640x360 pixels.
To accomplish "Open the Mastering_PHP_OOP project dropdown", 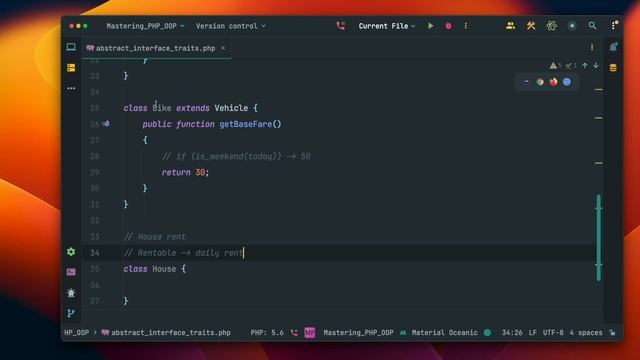I will pyautogui.click(x=145, y=26).
